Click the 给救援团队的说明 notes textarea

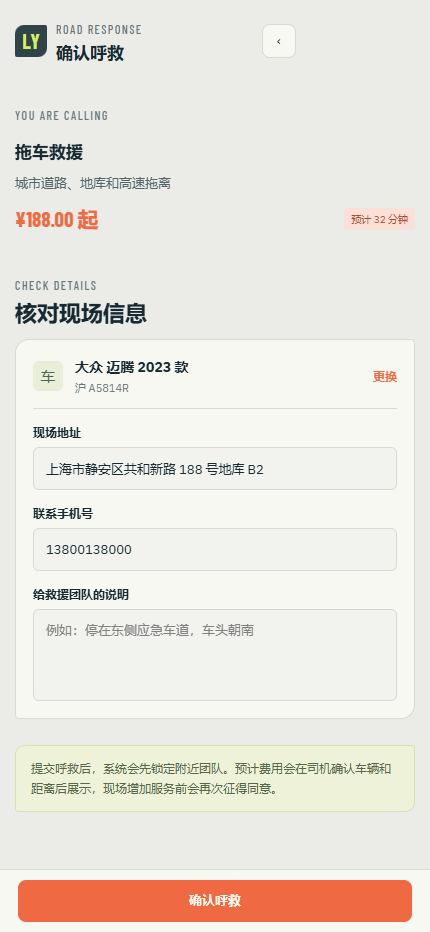pyautogui.click(x=215, y=655)
